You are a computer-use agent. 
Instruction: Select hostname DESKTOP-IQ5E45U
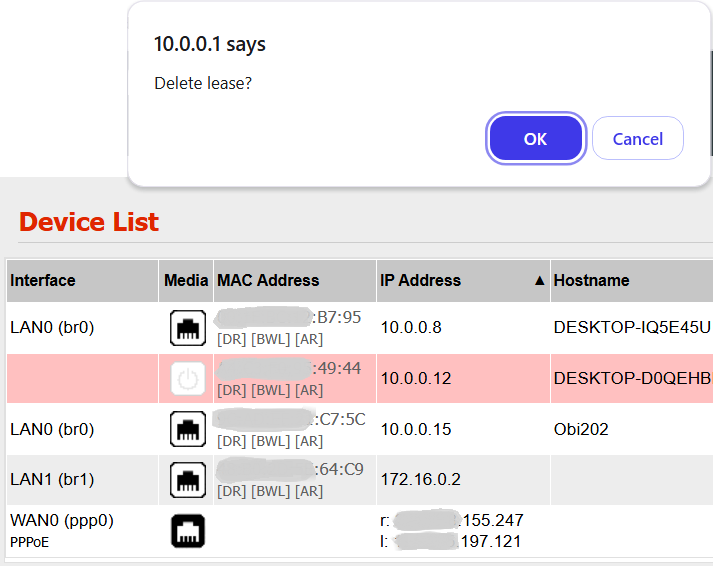click(x=632, y=327)
